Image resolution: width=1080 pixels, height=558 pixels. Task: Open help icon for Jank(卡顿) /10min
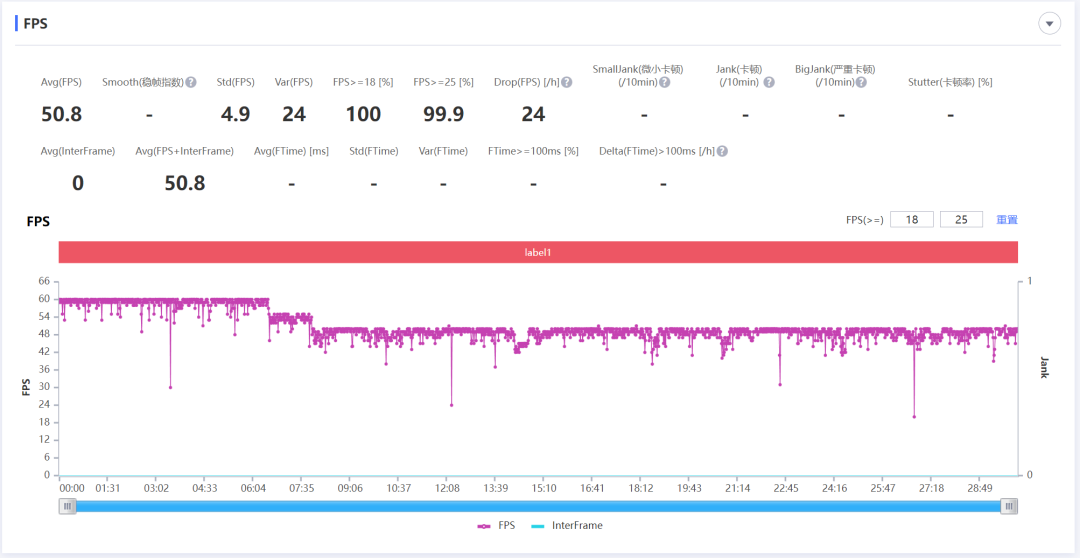(x=769, y=82)
